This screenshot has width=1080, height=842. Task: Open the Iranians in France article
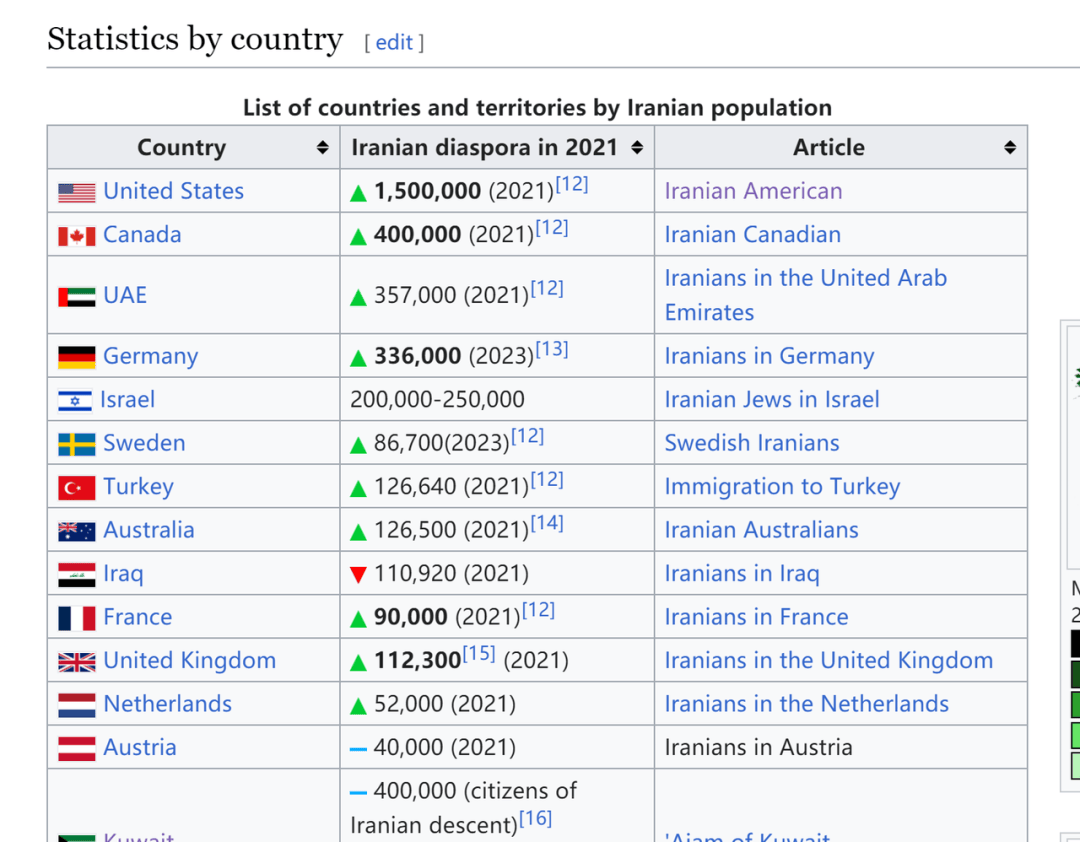coord(756,617)
